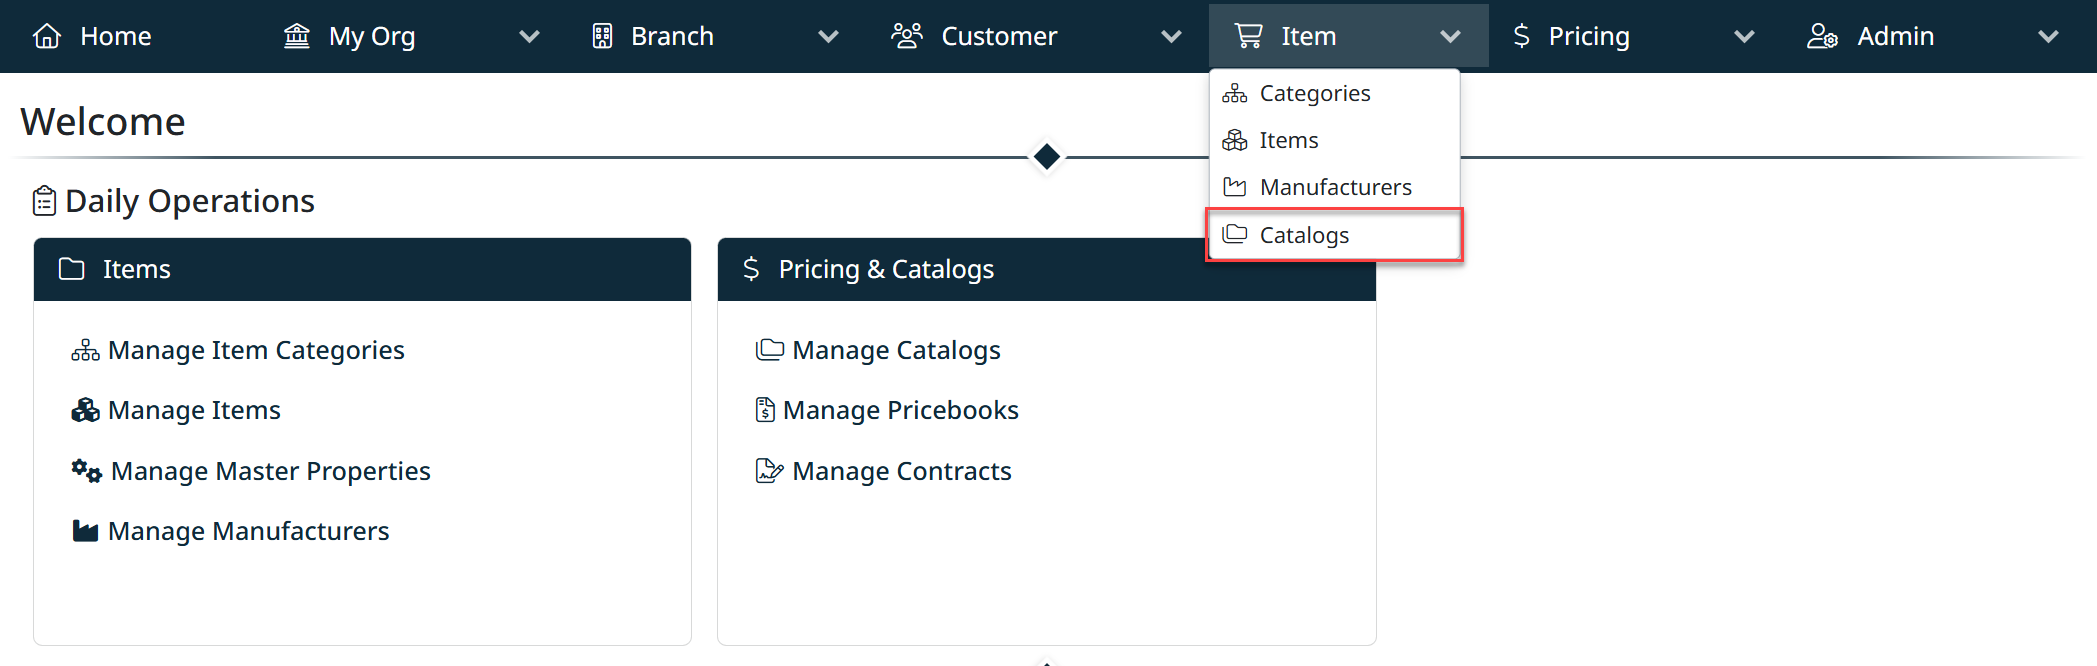2097x666 pixels.
Task: Click the Home house icon
Action: [47, 36]
